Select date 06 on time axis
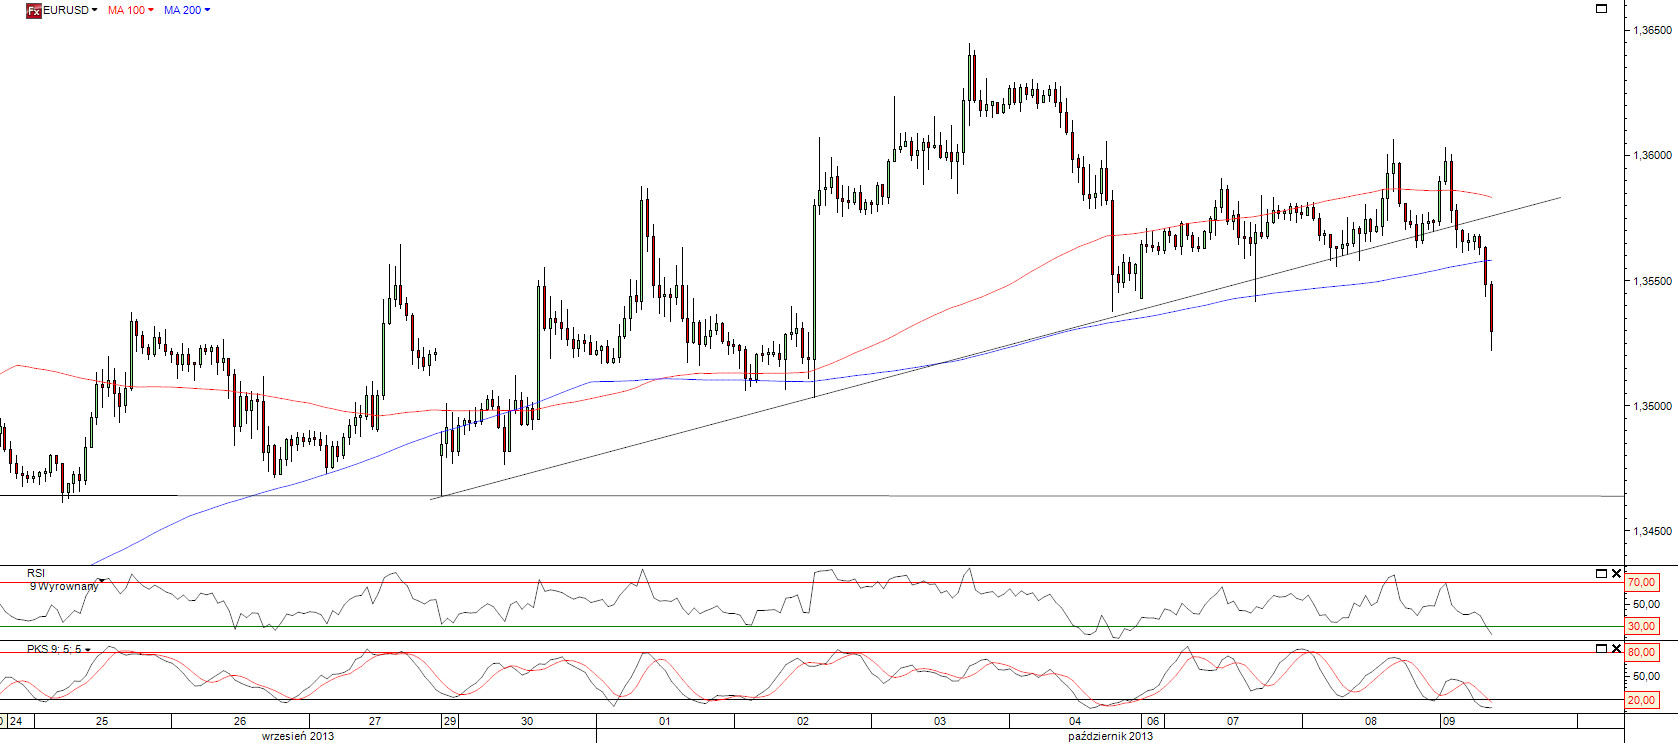1678x743 pixels. 1153,721
